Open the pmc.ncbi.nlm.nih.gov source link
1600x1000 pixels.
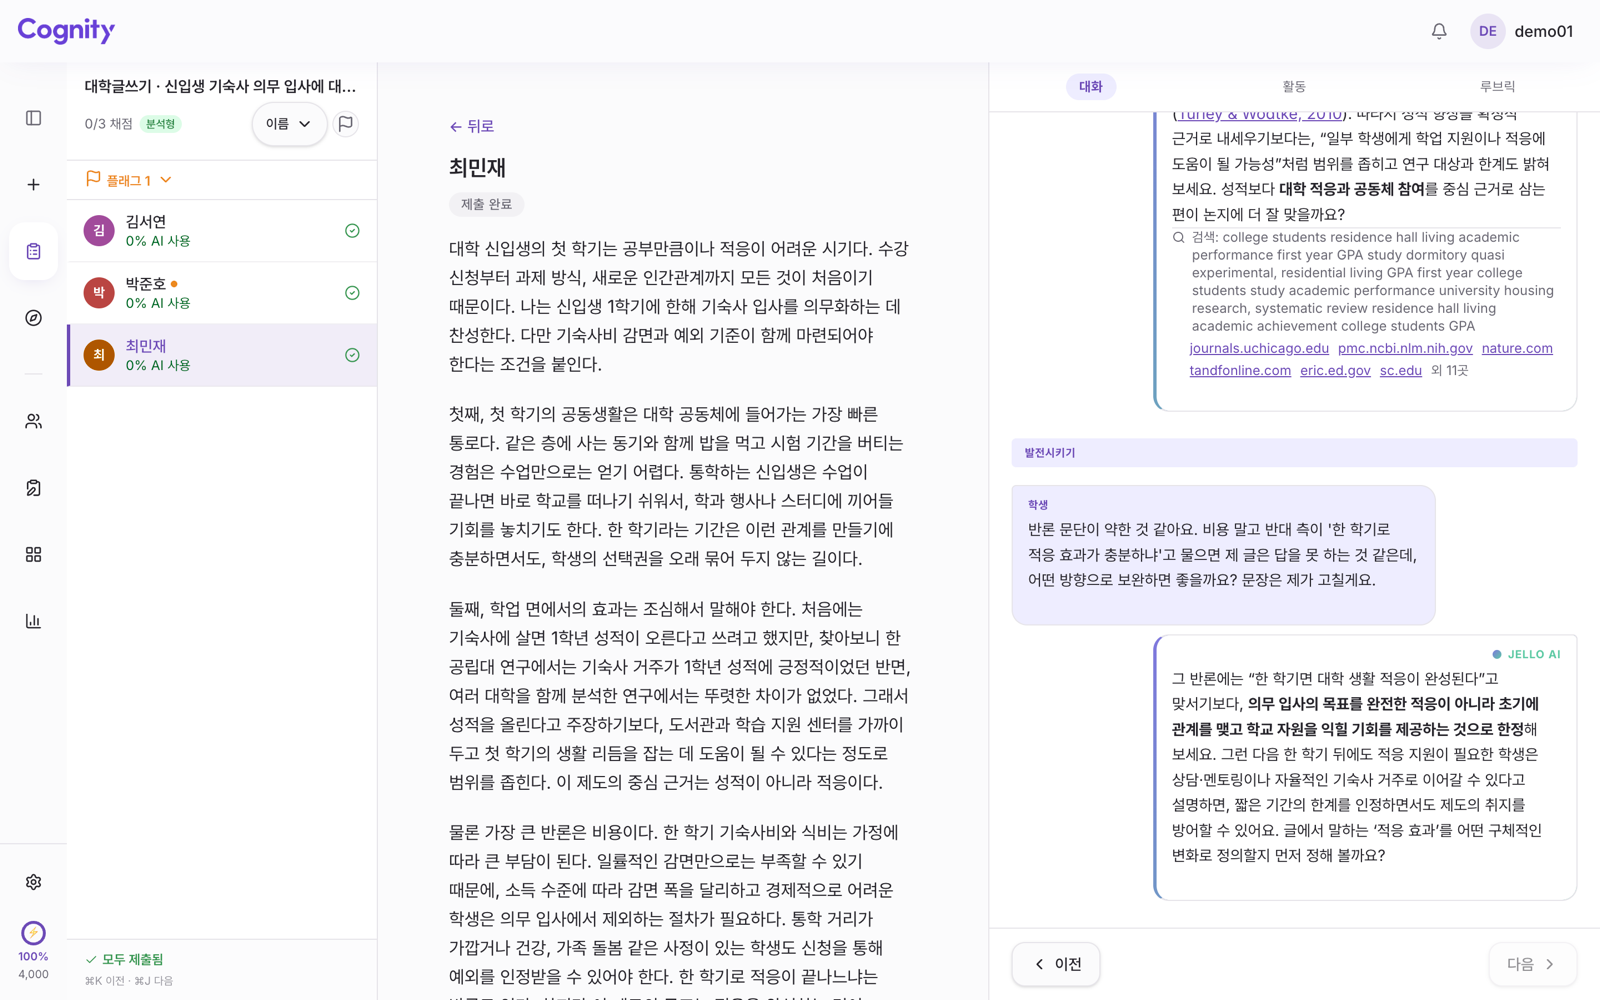coord(1405,348)
